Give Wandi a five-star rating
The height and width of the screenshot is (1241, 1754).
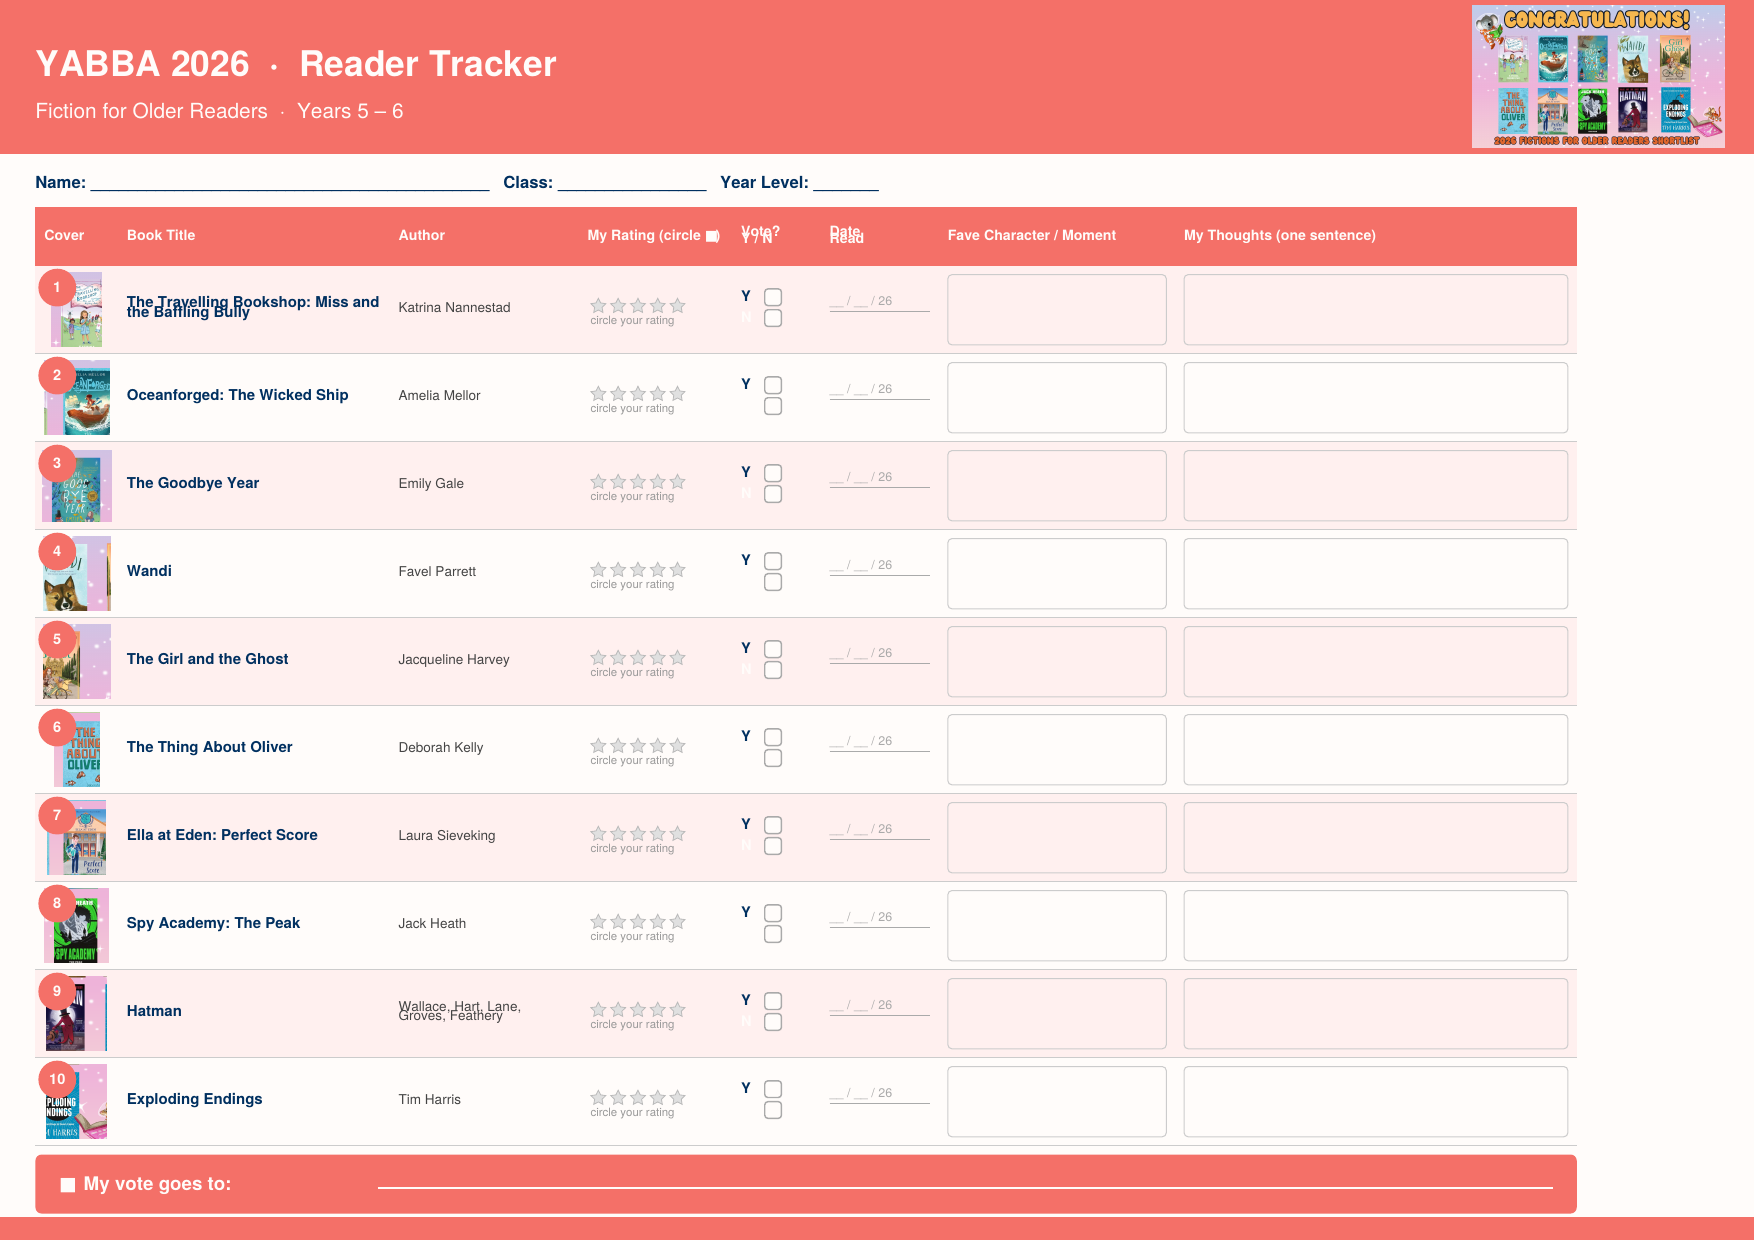(678, 570)
